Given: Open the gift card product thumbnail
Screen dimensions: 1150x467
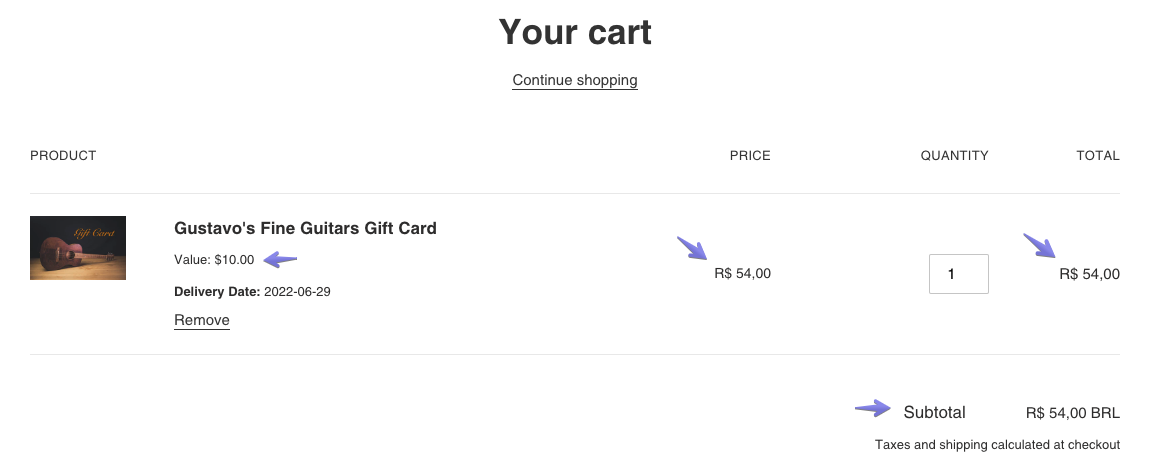Looking at the screenshot, I should click(78, 248).
